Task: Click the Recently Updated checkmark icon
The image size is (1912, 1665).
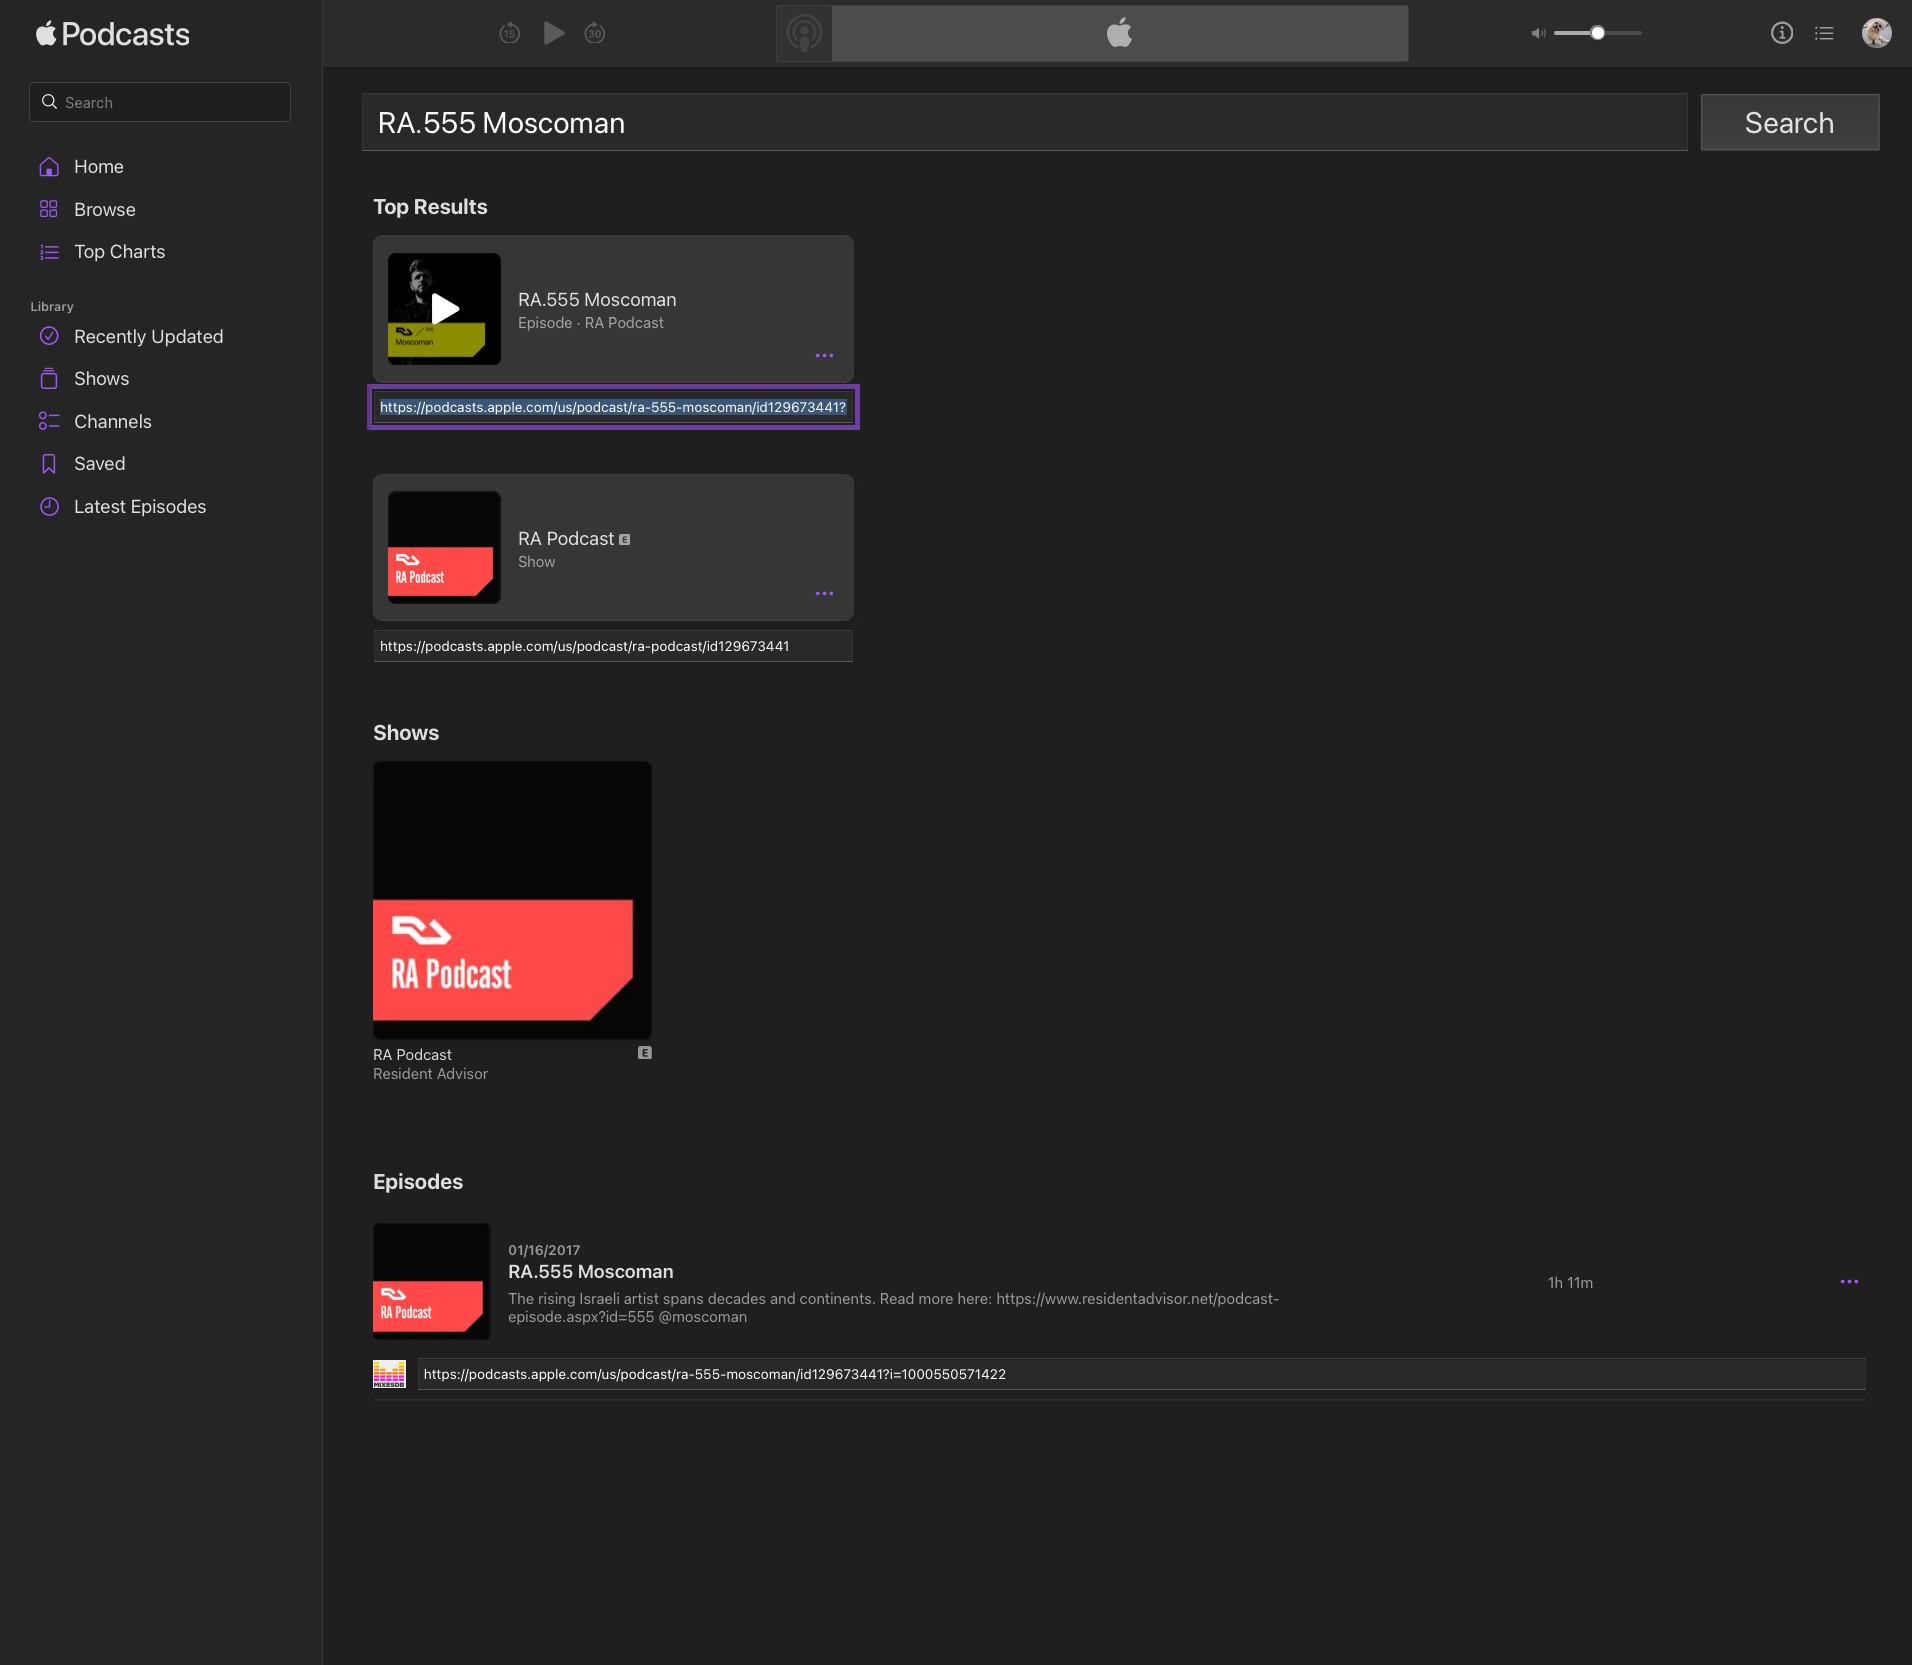Action: pos(49,337)
